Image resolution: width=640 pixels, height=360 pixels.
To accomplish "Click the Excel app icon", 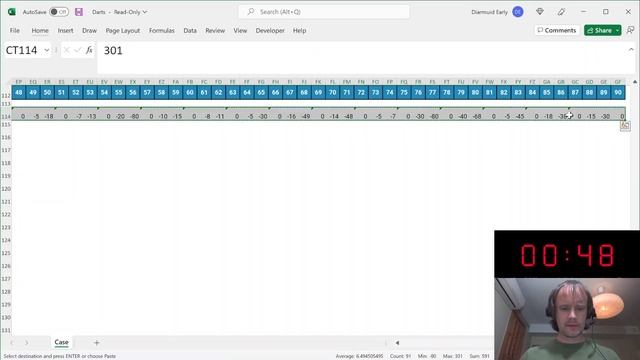I will tap(12, 12).
